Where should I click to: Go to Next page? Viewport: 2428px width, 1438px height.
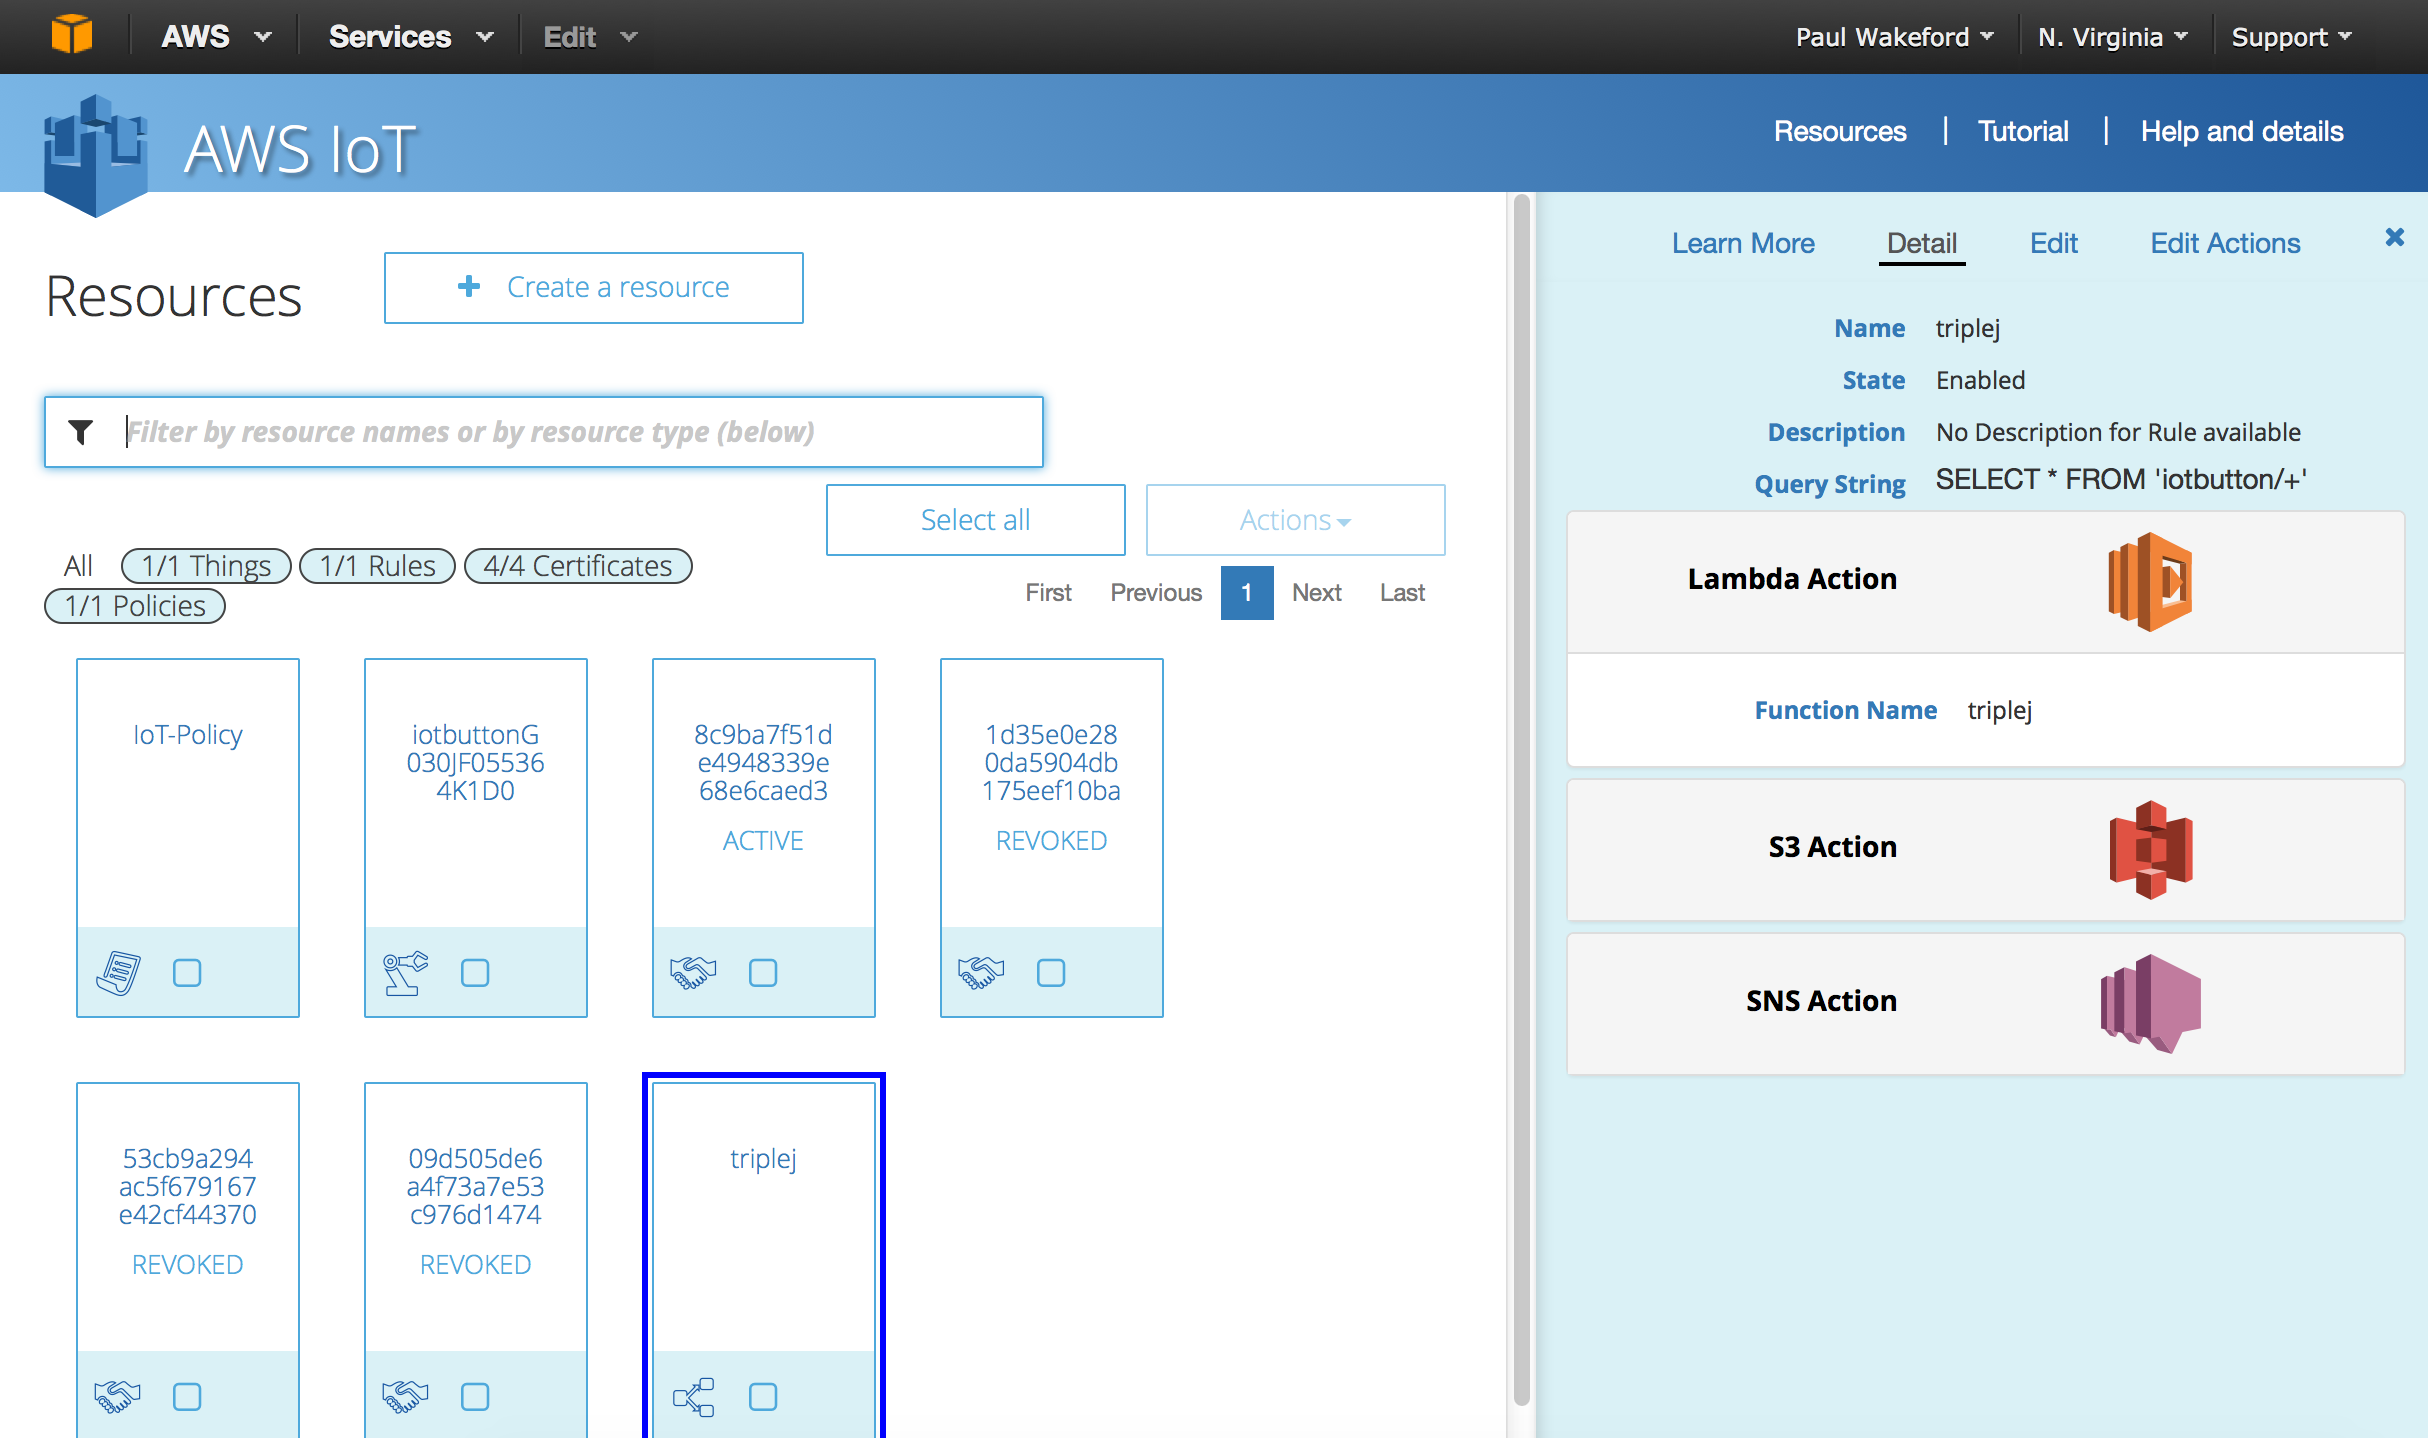coord(1316,593)
